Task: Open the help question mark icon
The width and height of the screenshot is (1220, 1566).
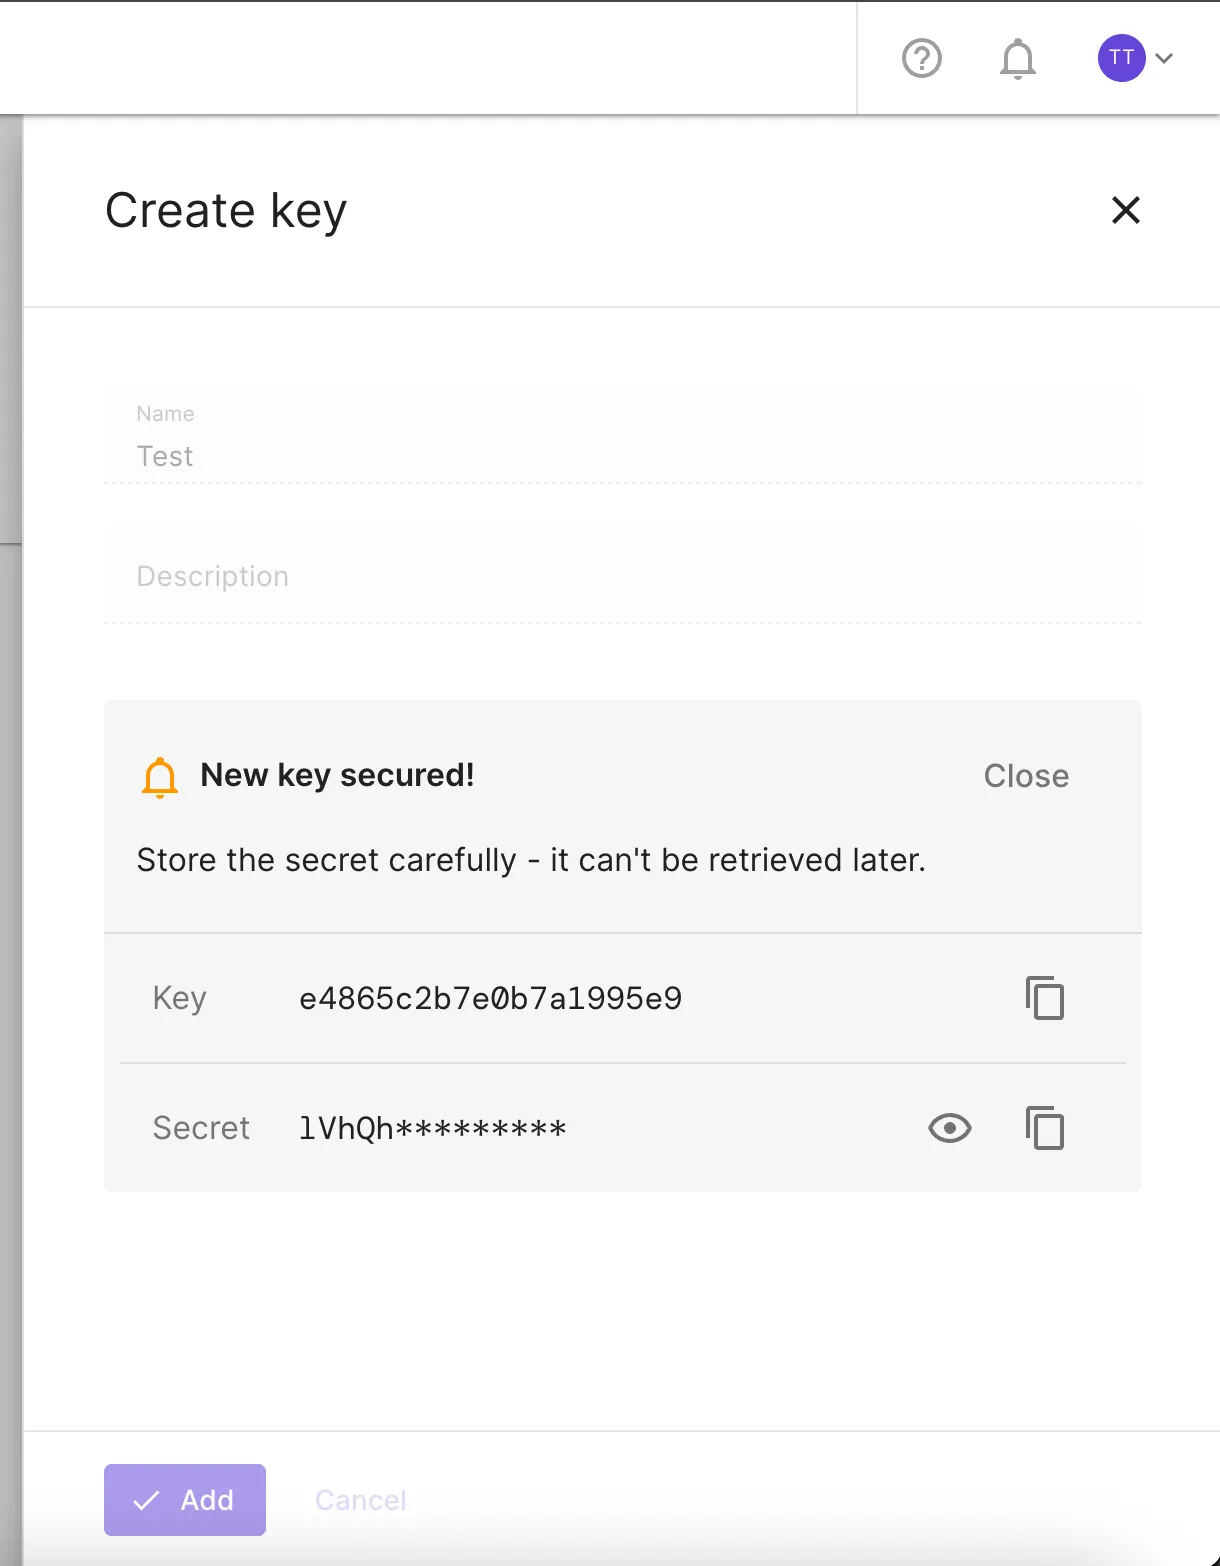Action: (x=921, y=58)
